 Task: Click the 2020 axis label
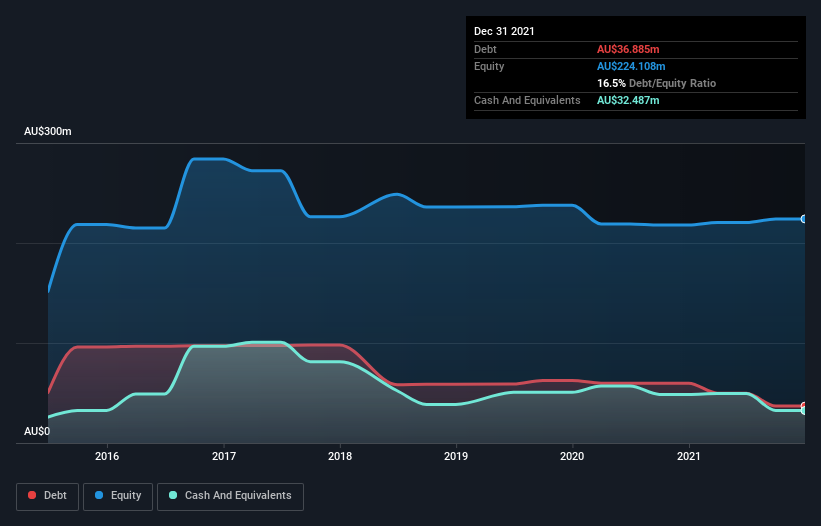coord(572,456)
